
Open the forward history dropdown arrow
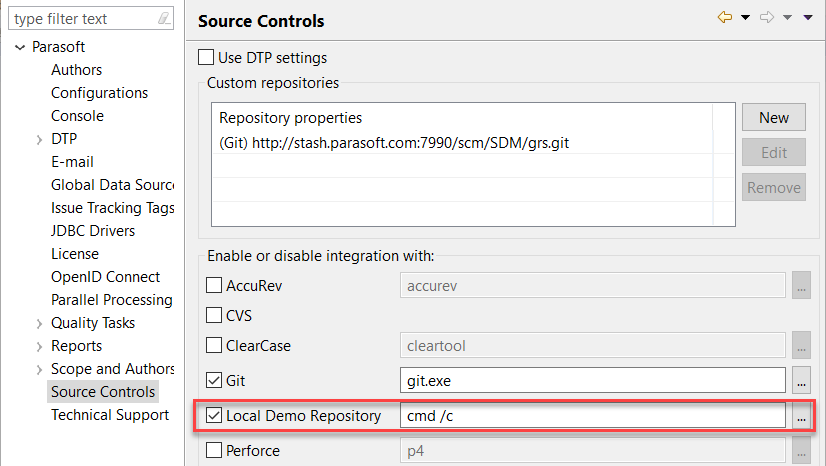tap(787, 17)
